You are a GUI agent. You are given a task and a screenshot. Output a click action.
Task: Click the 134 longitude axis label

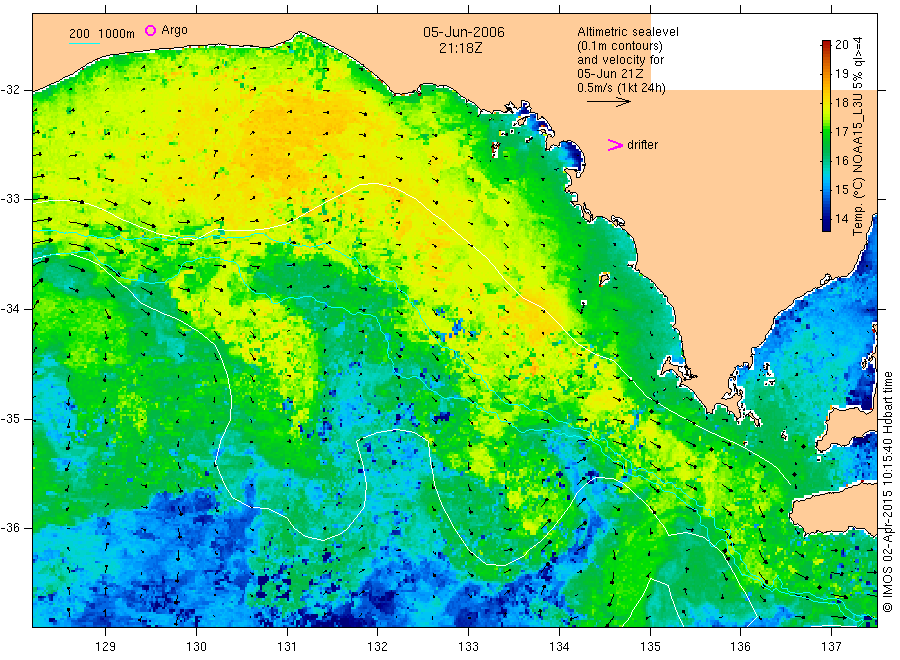tap(559, 647)
